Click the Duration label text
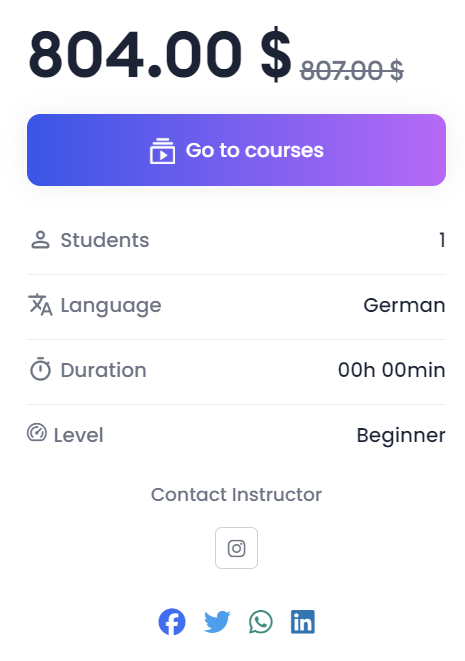This screenshot has width=465, height=661. (x=103, y=370)
